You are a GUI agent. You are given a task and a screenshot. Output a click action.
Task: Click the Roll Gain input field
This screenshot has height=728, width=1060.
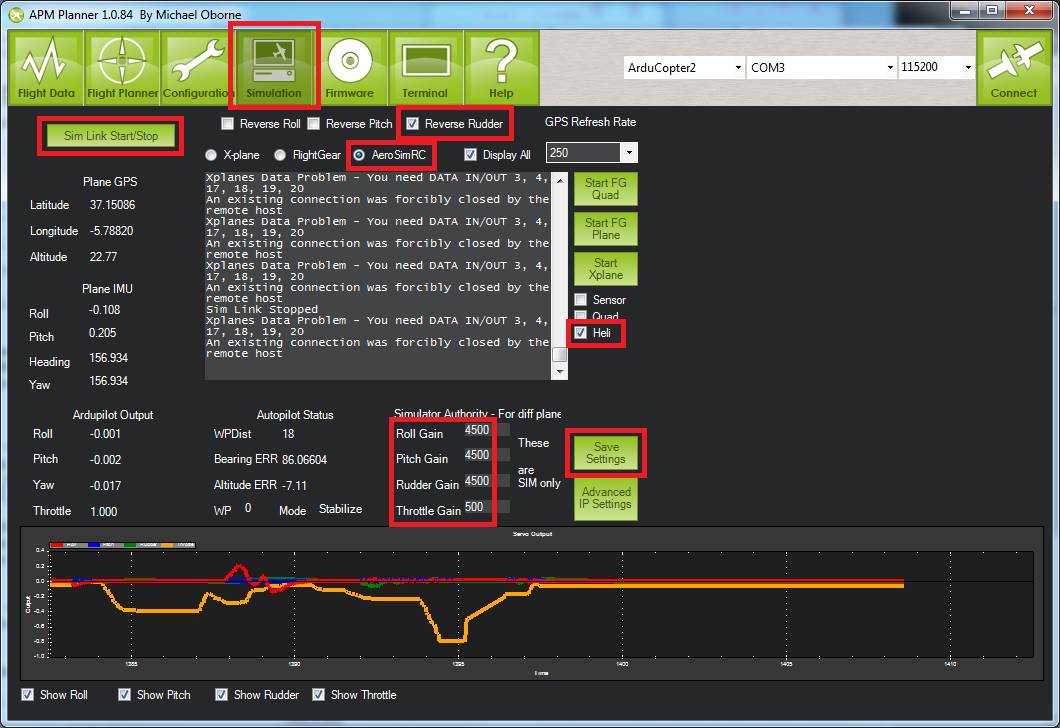point(478,431)
